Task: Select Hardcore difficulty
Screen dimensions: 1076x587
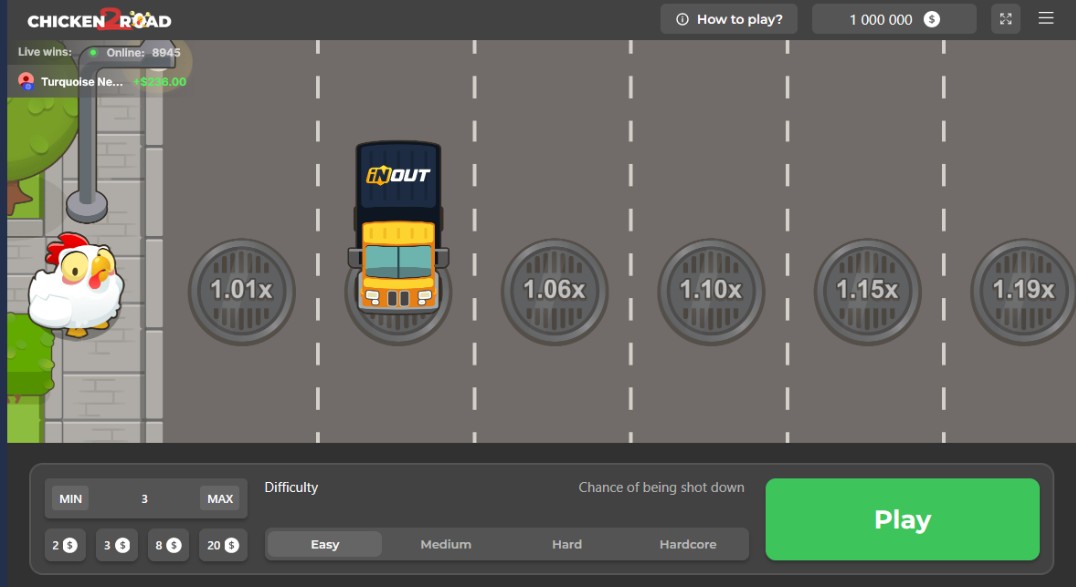Action: click(688, 544)
